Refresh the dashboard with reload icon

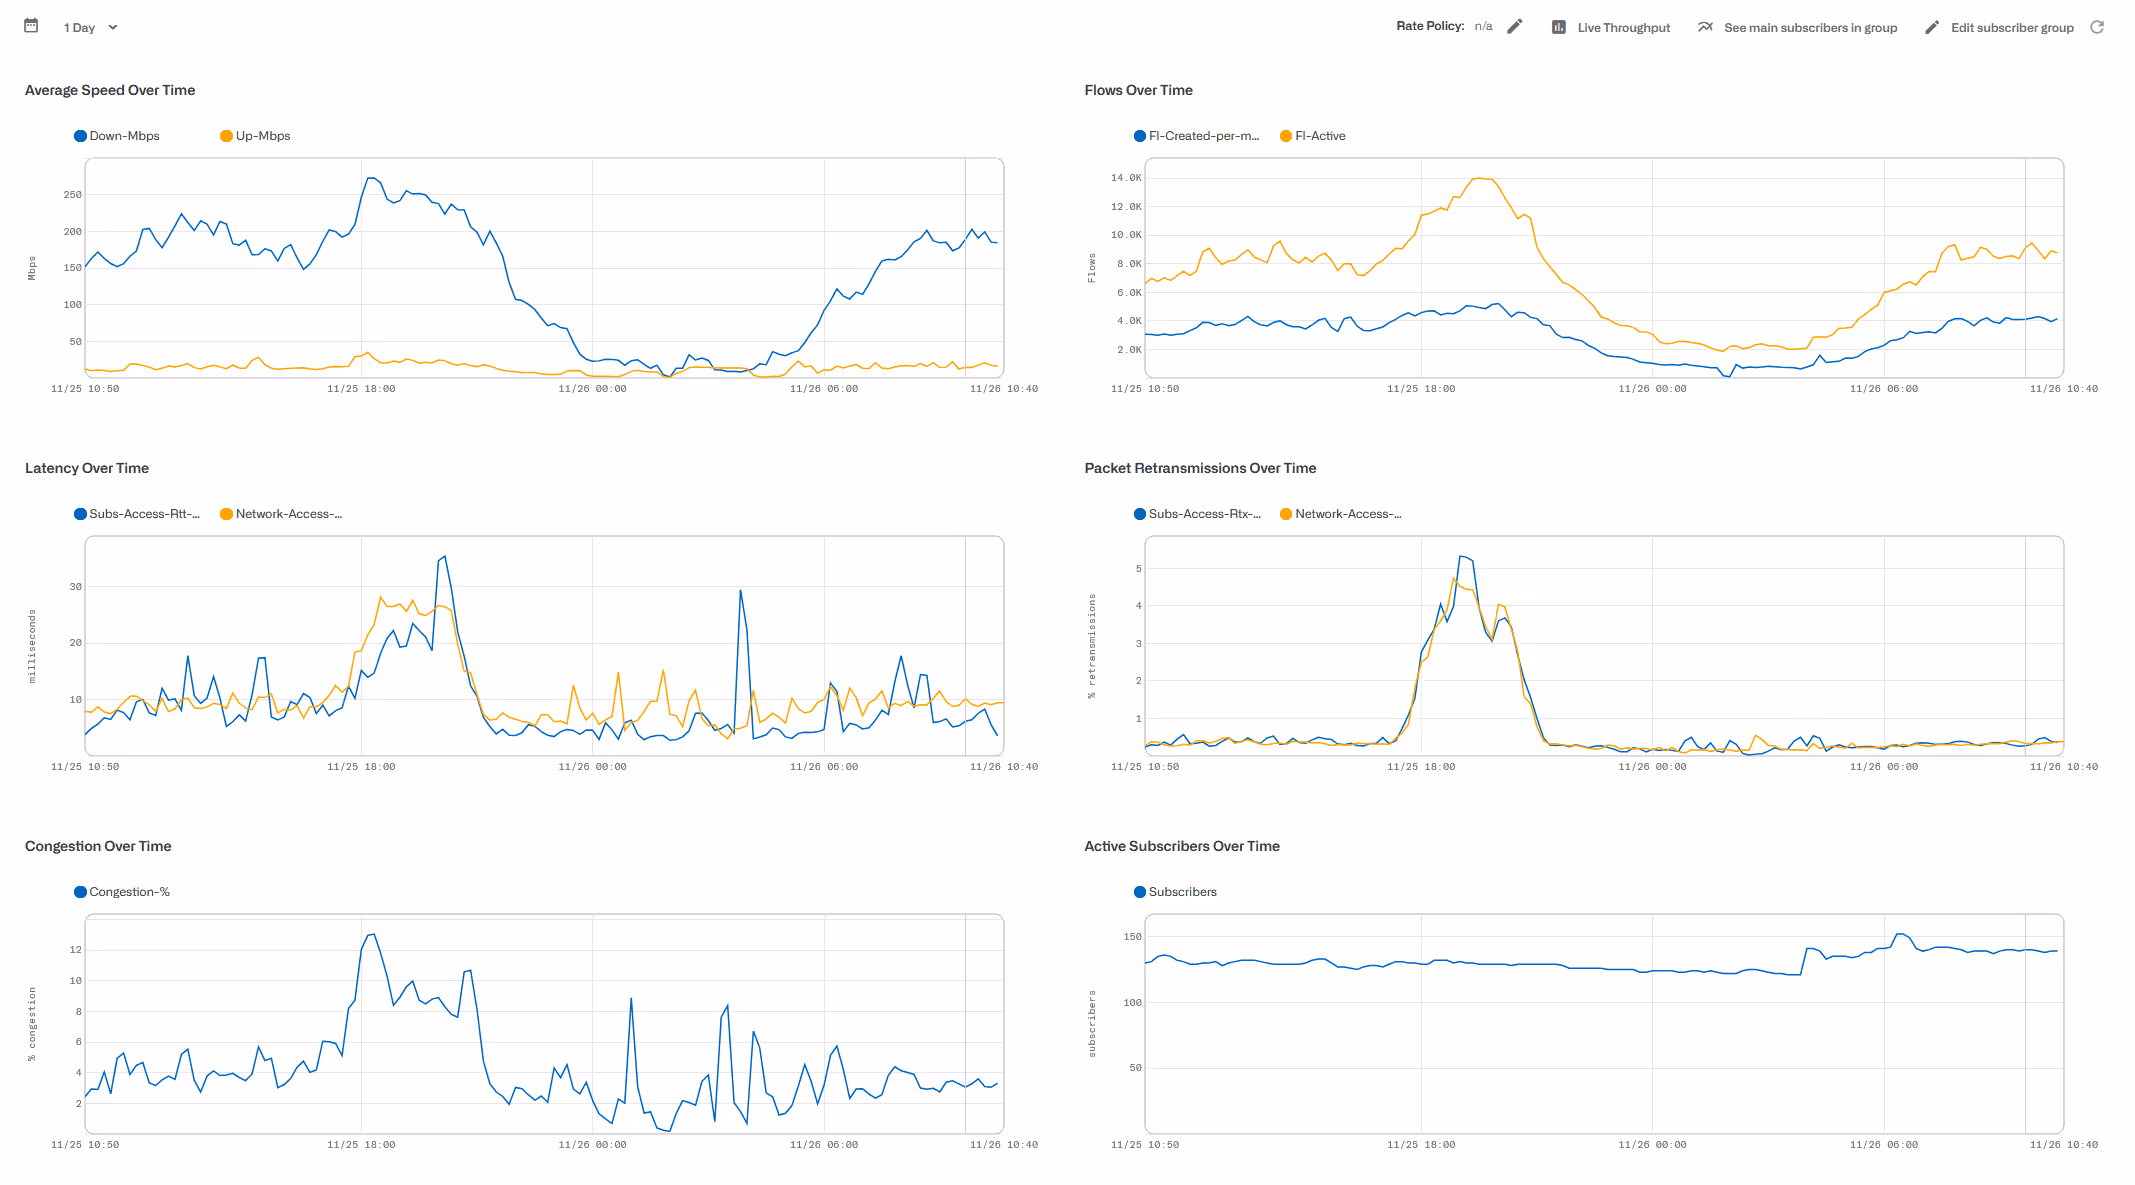point(2097,27)
